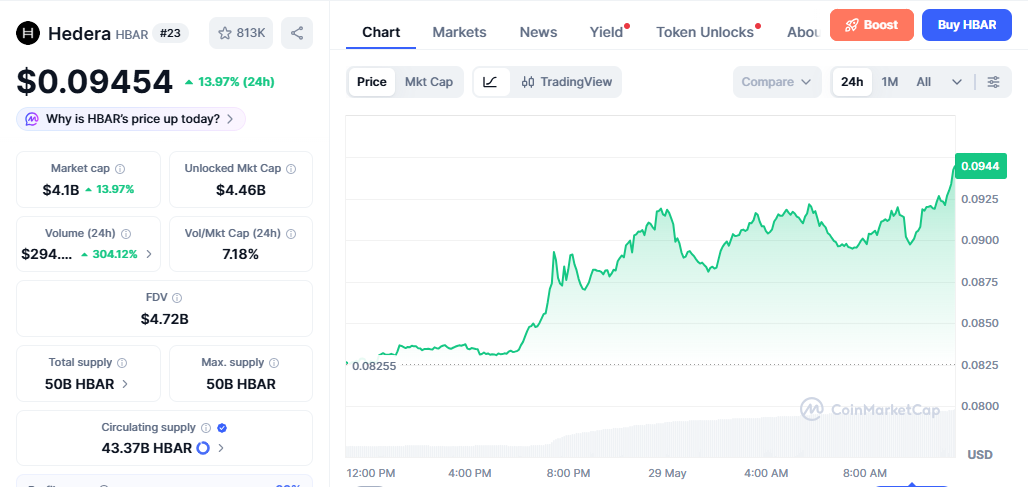The image size is (1028, 487).
Task: Expand Circulating supply details chevron
Action: tap(221, 448)
